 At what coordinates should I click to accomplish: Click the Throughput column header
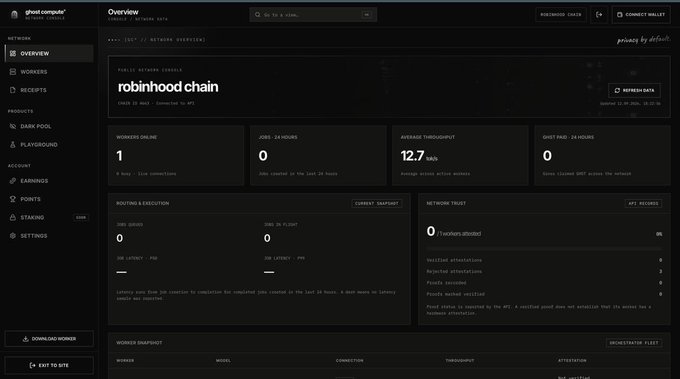tap(460, 361)
